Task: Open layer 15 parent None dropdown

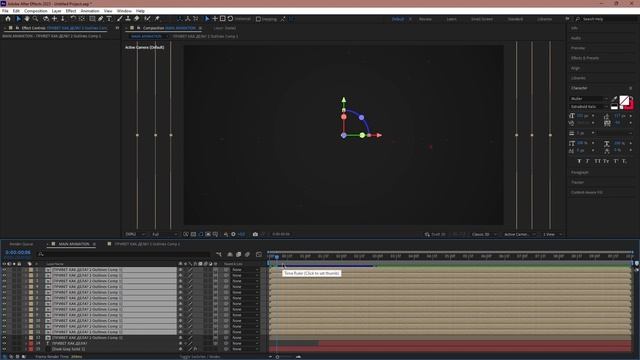Action: pyautogui.click(x=245, y=349)
